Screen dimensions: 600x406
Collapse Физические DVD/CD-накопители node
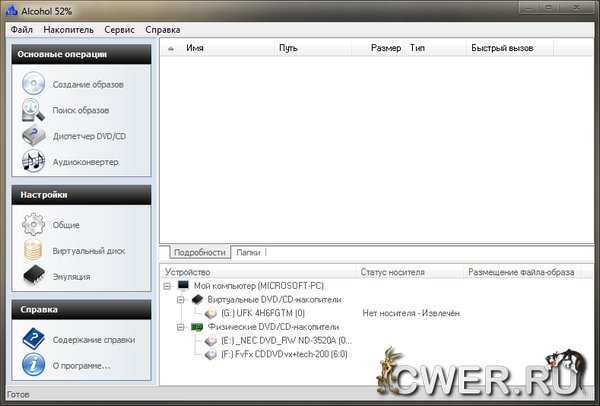(181, 327)
